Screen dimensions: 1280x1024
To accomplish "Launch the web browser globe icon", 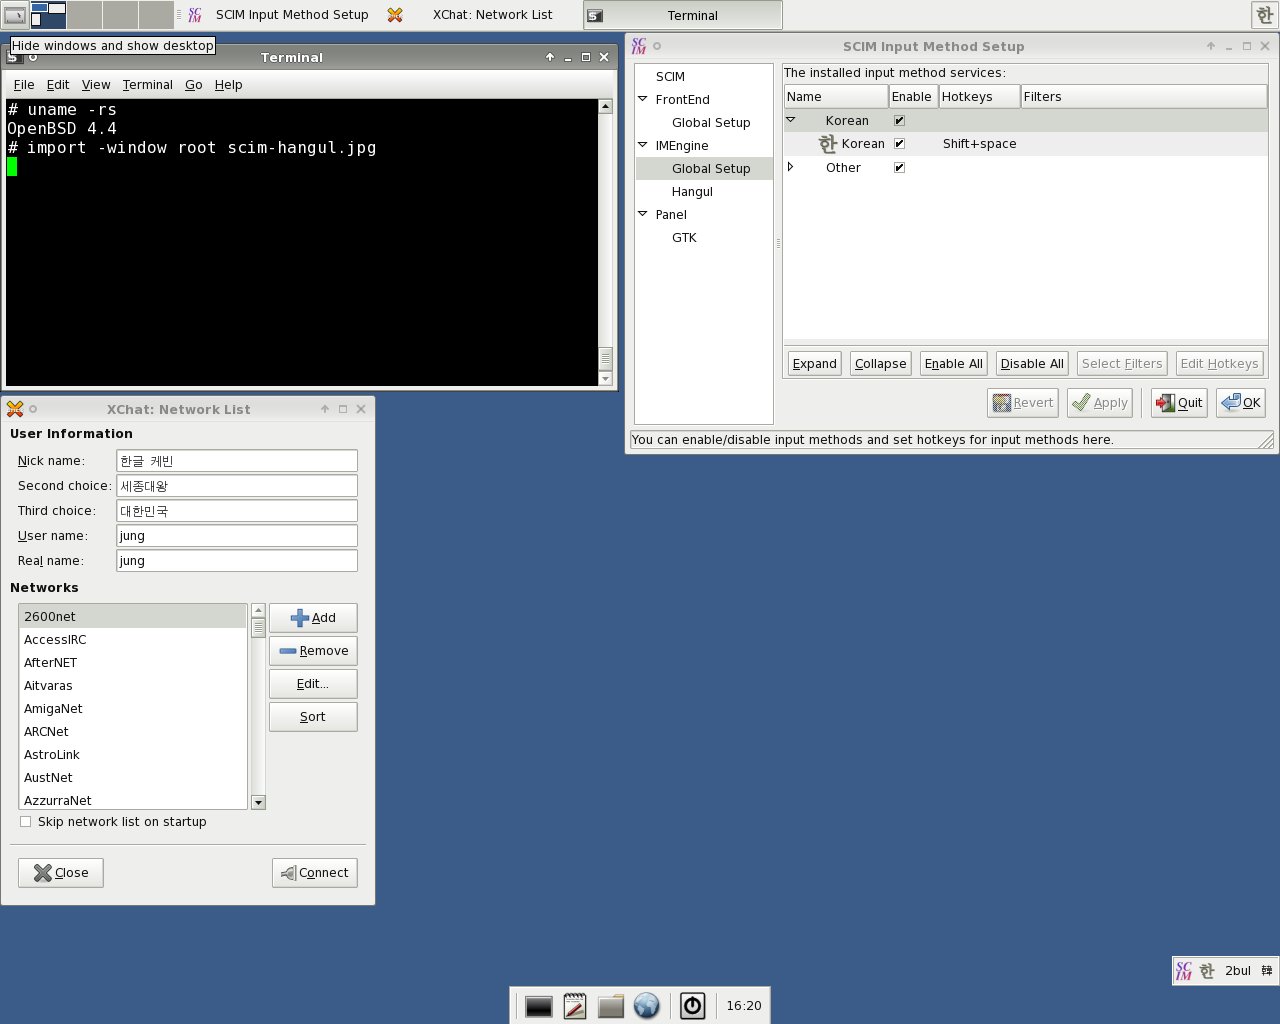I will point(647,1006).
